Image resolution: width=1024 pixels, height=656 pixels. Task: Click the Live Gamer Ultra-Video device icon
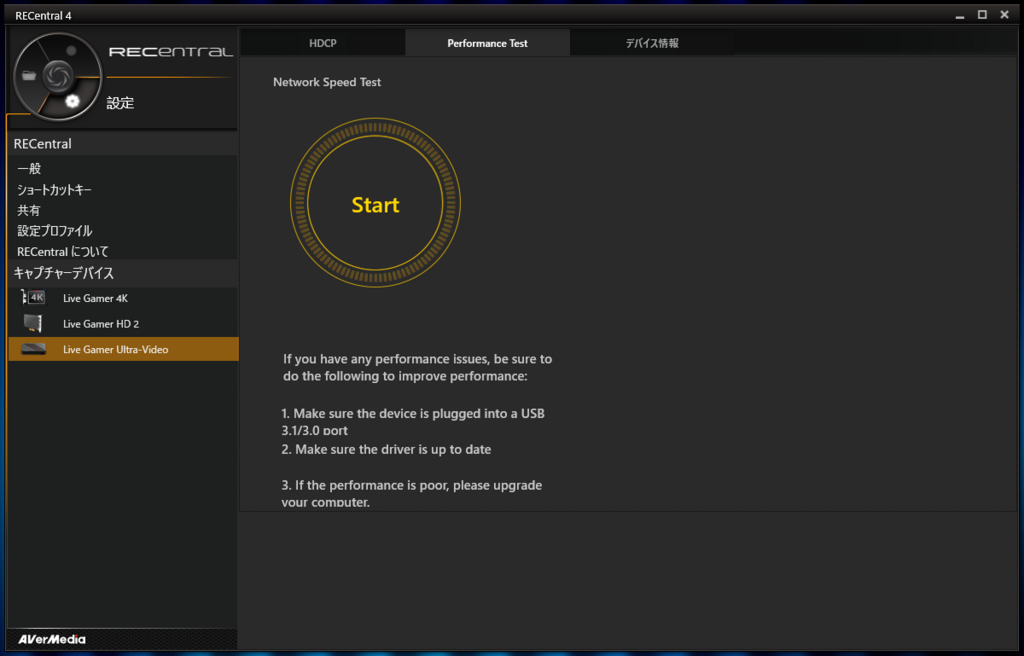tap(33, 350)
